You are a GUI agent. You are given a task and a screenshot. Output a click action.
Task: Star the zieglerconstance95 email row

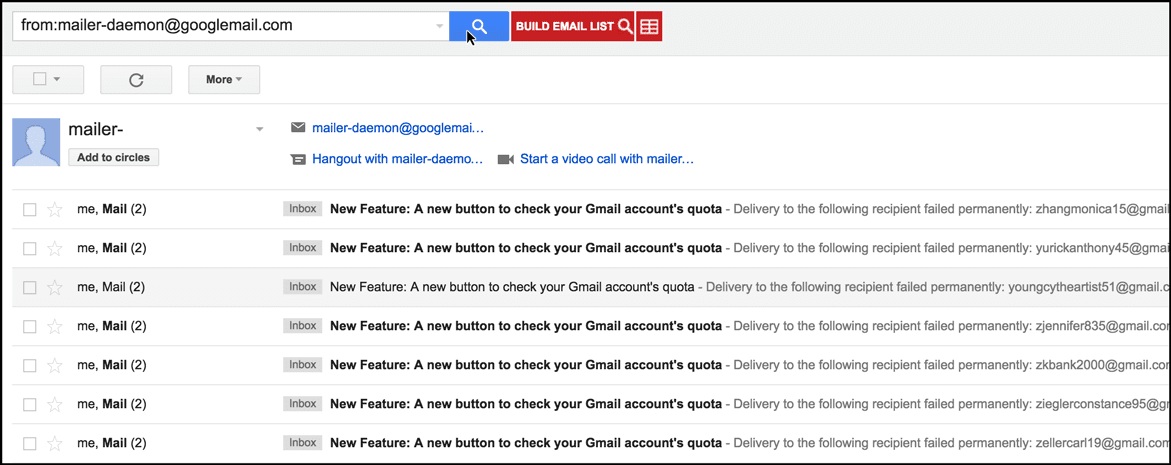[x=55, y=405]
